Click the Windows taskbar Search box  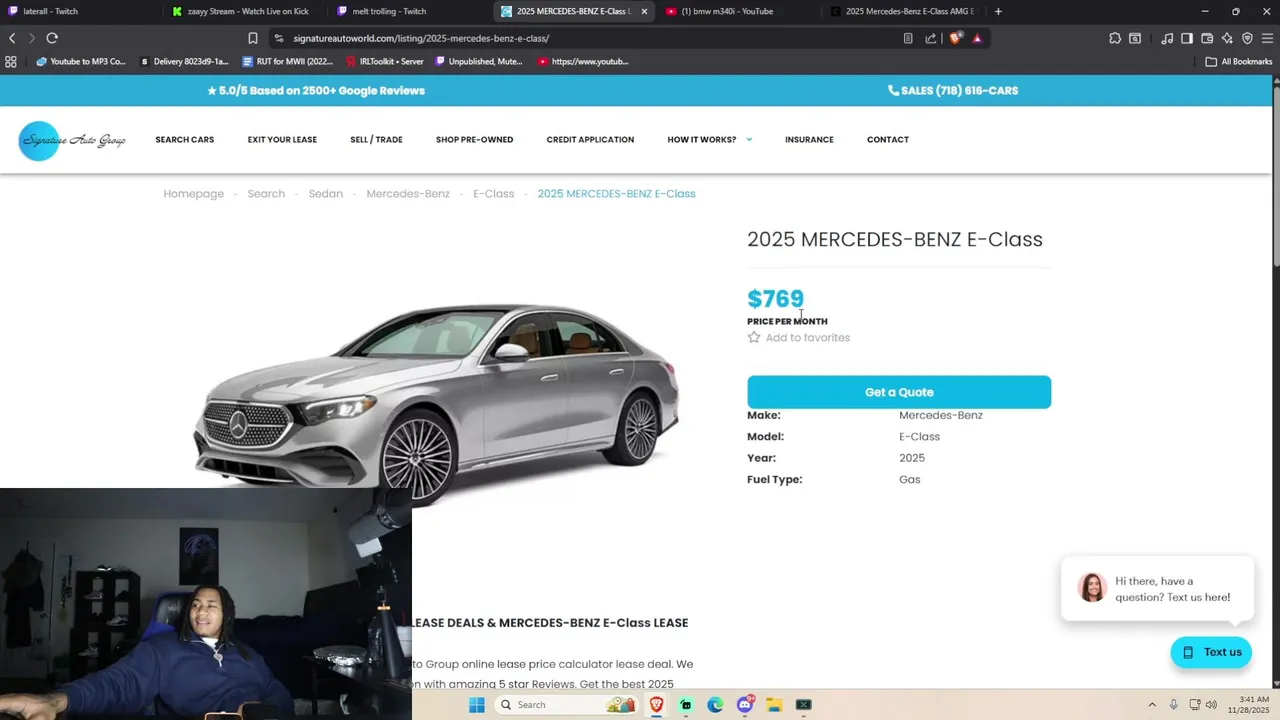[566, 705]
